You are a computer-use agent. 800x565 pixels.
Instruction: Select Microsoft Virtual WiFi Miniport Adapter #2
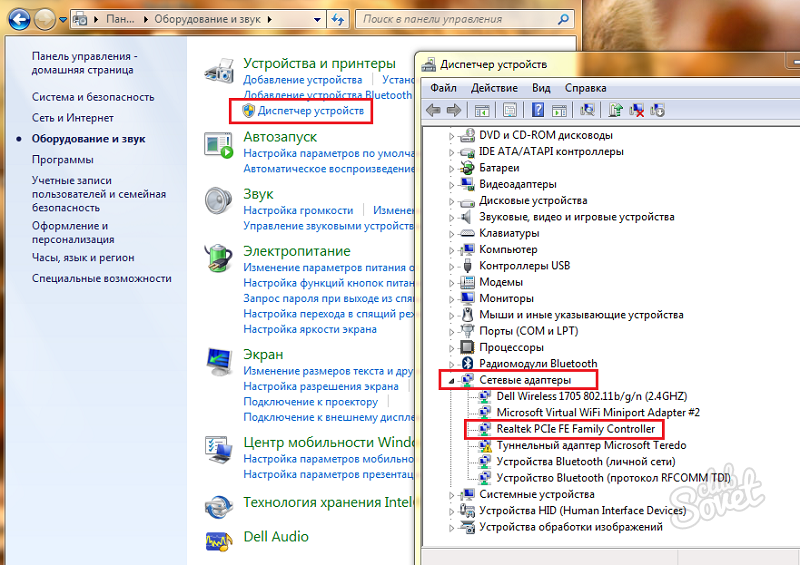[598, 413]
